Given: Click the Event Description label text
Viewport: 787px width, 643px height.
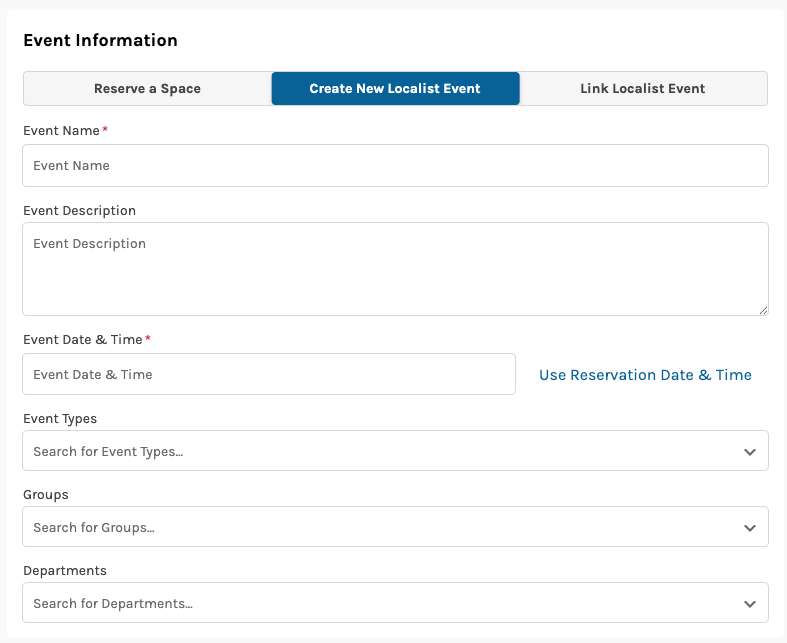Looking at the screenshot, I should coord(79,211).
